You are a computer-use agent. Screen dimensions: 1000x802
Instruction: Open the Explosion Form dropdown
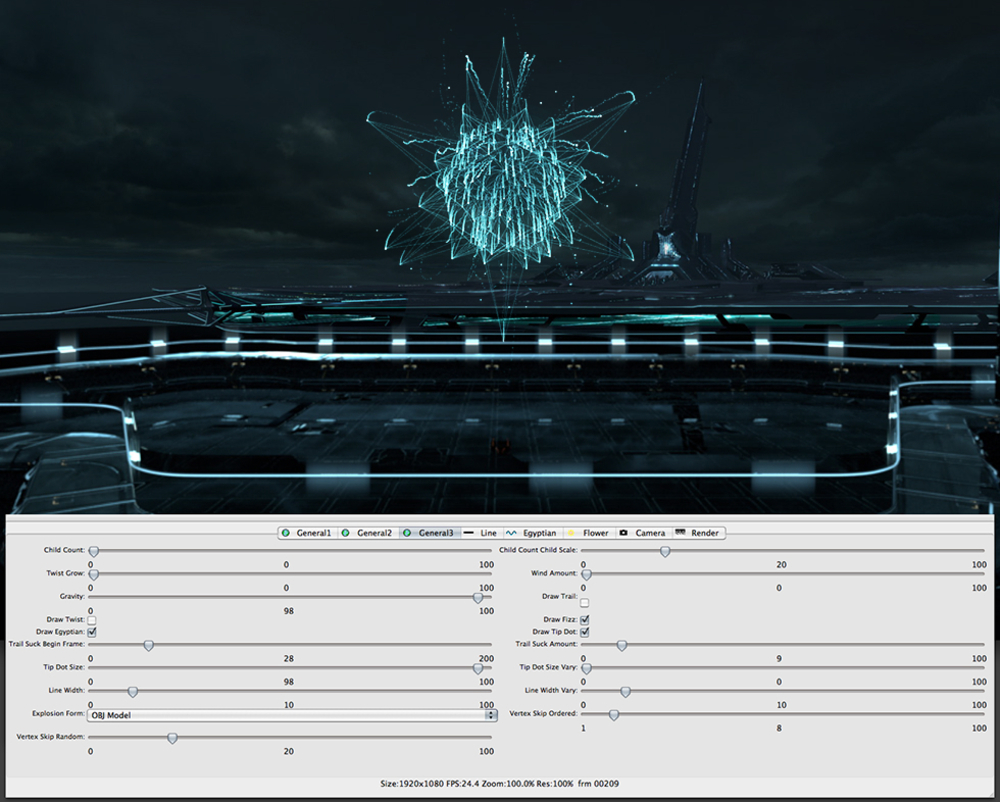[x=292, y=715]
